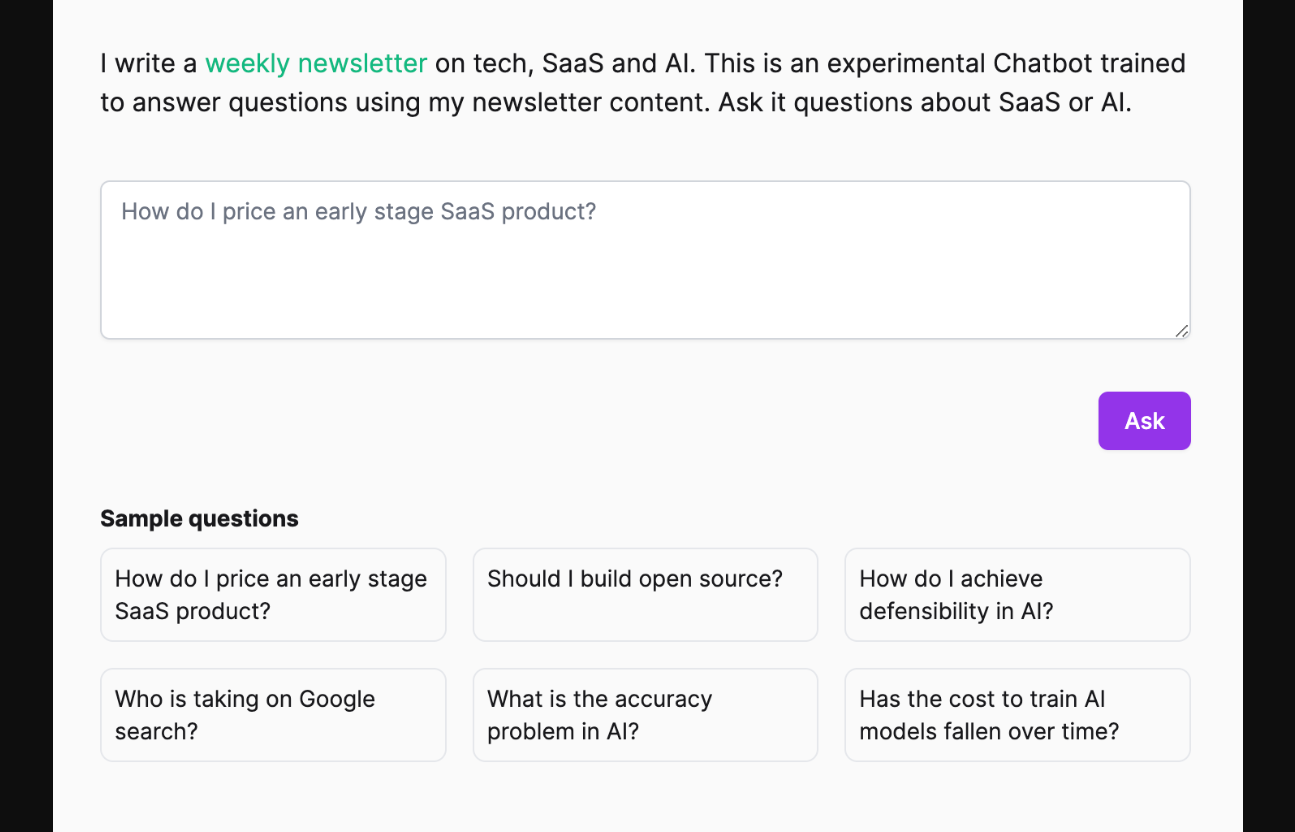Choose the 'Should I build open source?' sample question

pyautogui.click(x=644, y=595)
